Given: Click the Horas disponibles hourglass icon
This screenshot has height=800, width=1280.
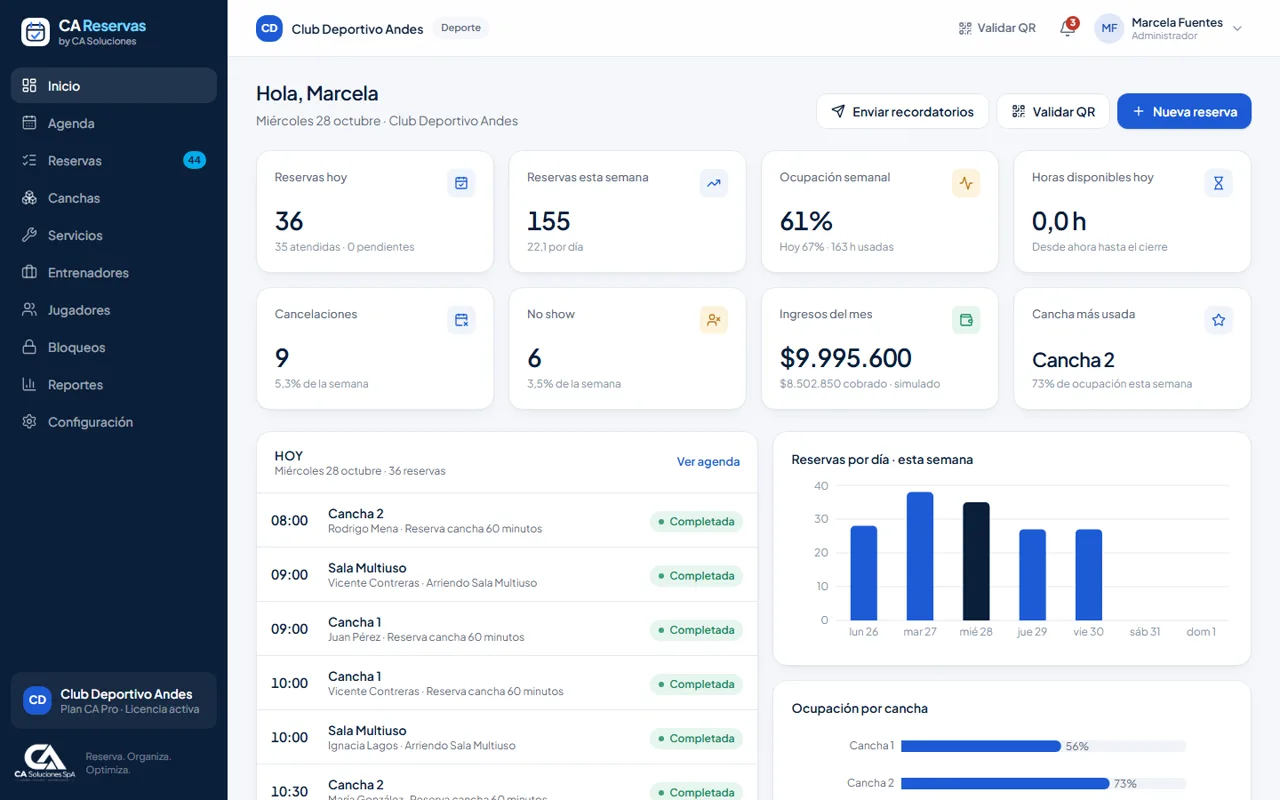Looking at the screenshot, I should 1218,183.
